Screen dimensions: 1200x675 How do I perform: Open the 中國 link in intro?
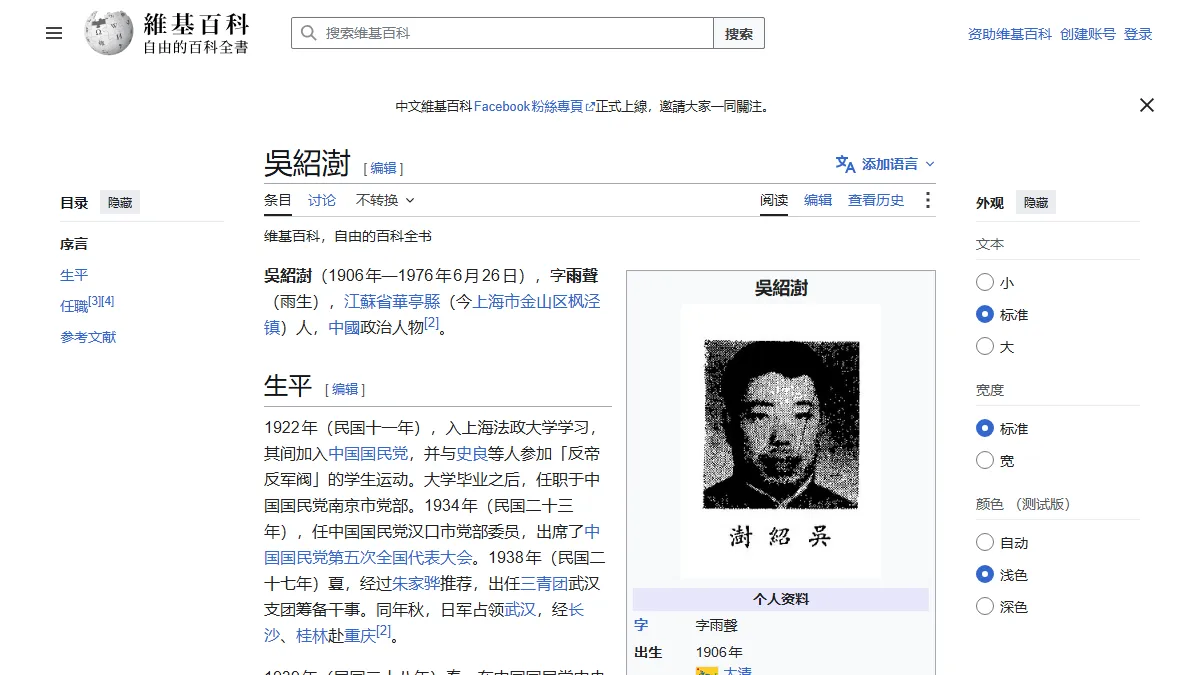tap(344, 327)
